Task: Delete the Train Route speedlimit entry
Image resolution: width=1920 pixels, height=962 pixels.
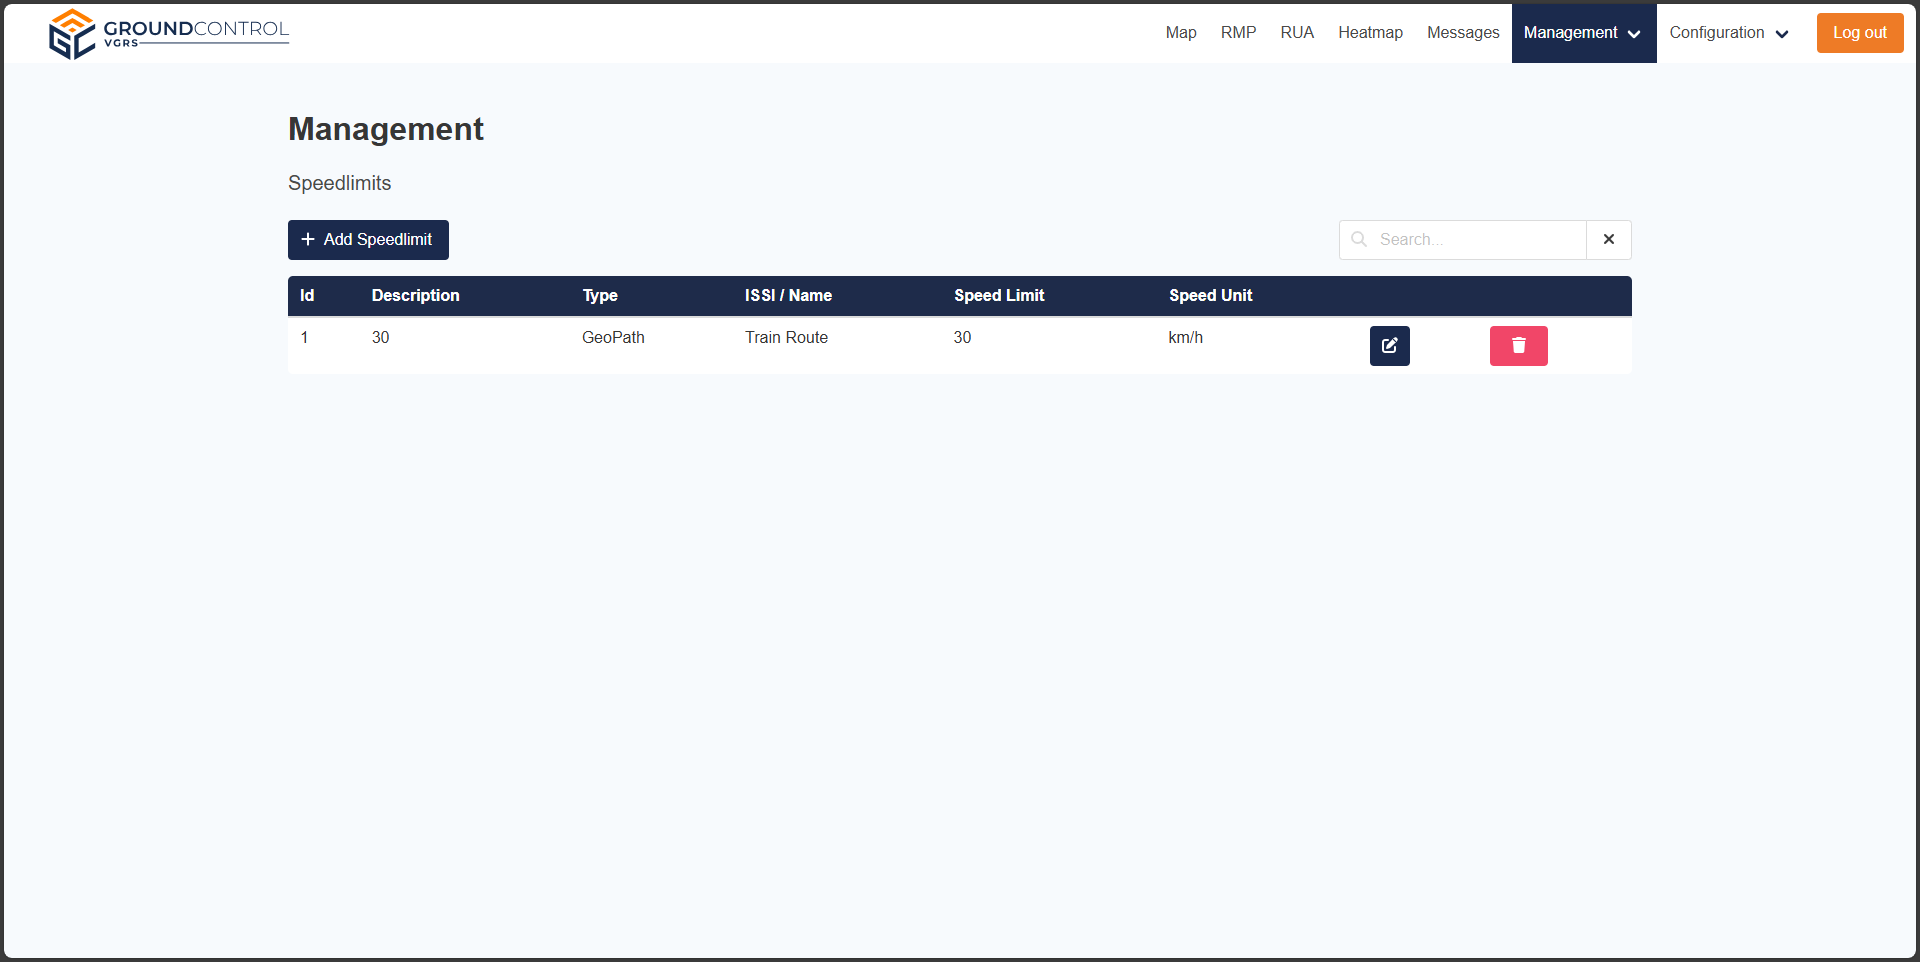Action: point(1518,346)
